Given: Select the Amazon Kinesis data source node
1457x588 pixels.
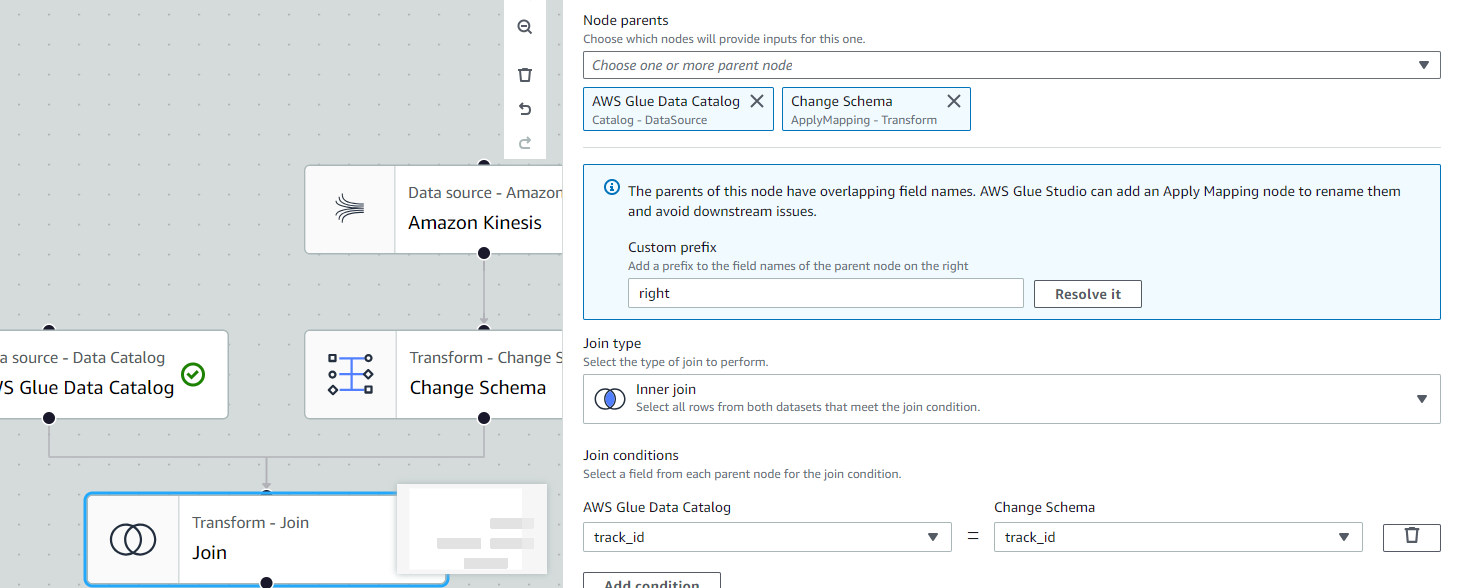Looking at the screenshot, I should click(433, 209).
